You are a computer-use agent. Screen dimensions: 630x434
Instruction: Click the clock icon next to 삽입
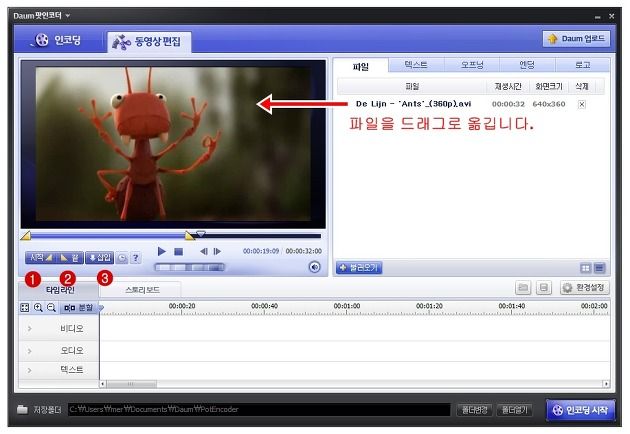click(x=122, y=258)
